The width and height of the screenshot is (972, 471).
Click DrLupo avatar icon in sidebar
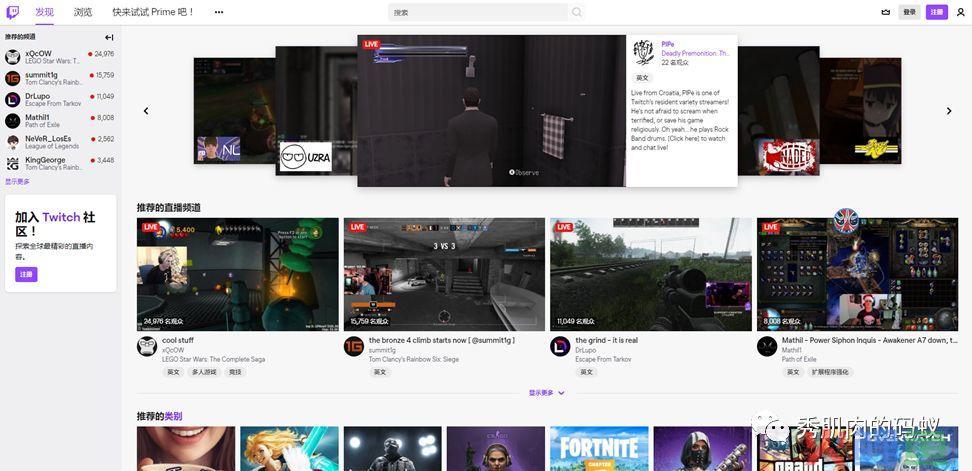point(12,99)
